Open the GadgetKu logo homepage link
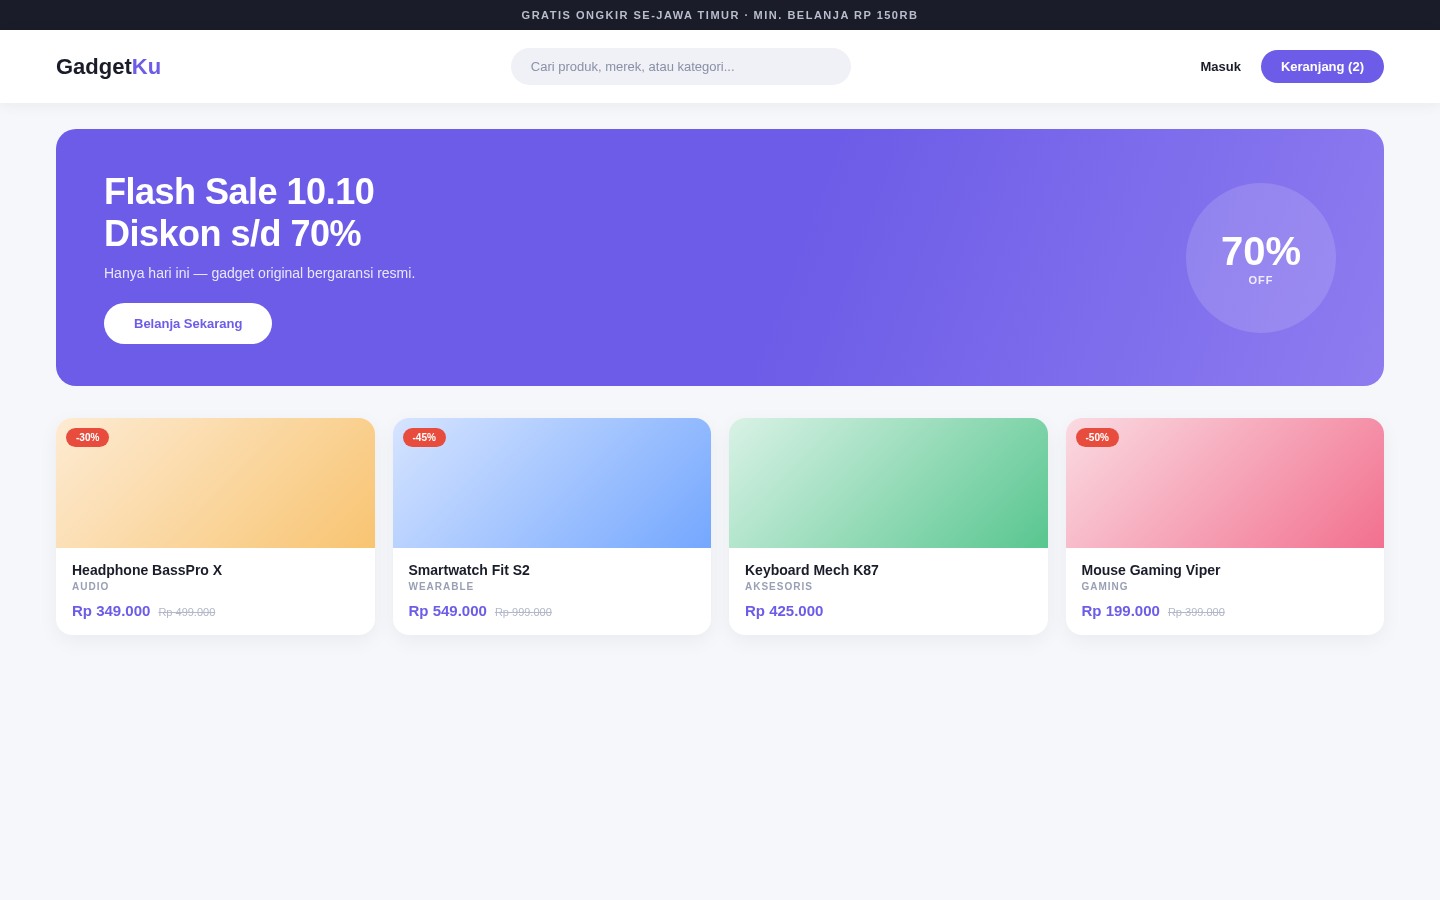Viewport: 1440px width, 900px height. point(108,67)
